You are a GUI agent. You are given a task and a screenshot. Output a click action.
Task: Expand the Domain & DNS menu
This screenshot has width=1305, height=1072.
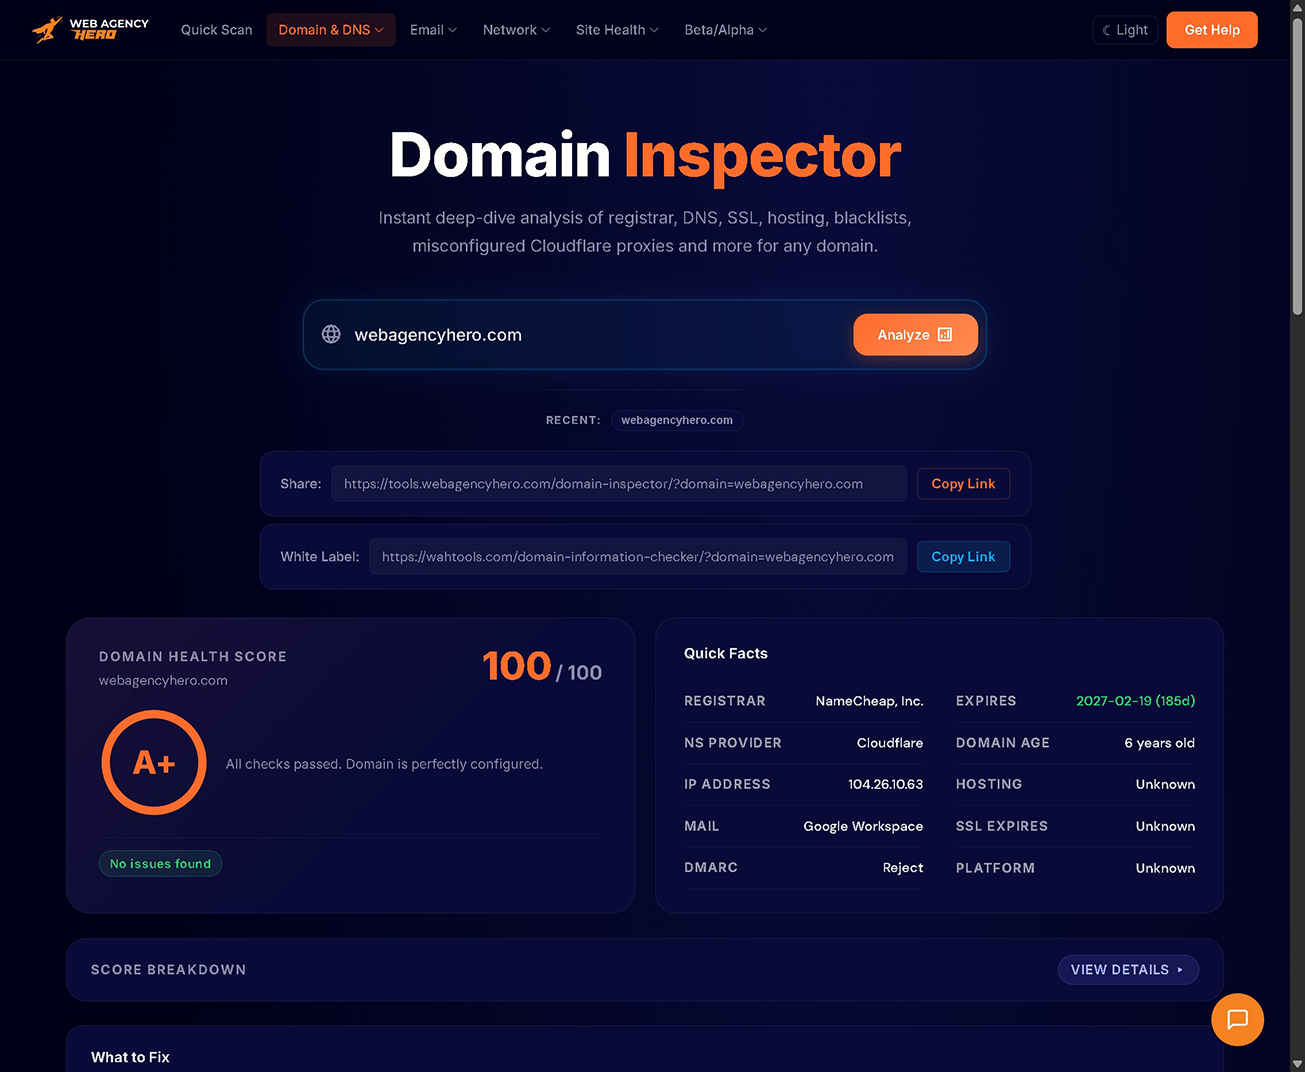(331, 30)
